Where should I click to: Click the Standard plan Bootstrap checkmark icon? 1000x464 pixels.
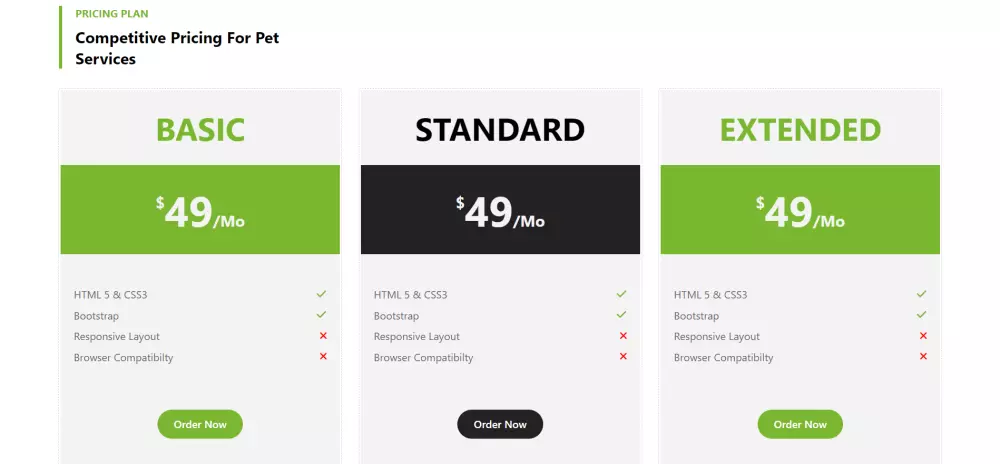622,315
